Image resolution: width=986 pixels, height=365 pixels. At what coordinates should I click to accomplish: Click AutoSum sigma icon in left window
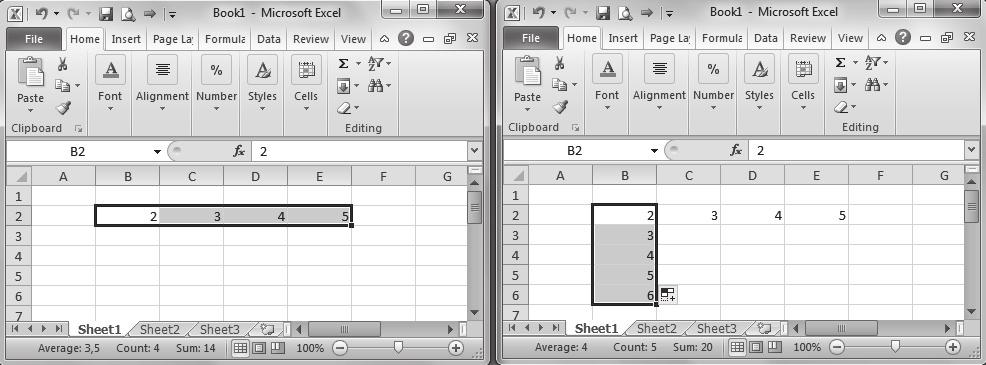[x=343, y=64]
